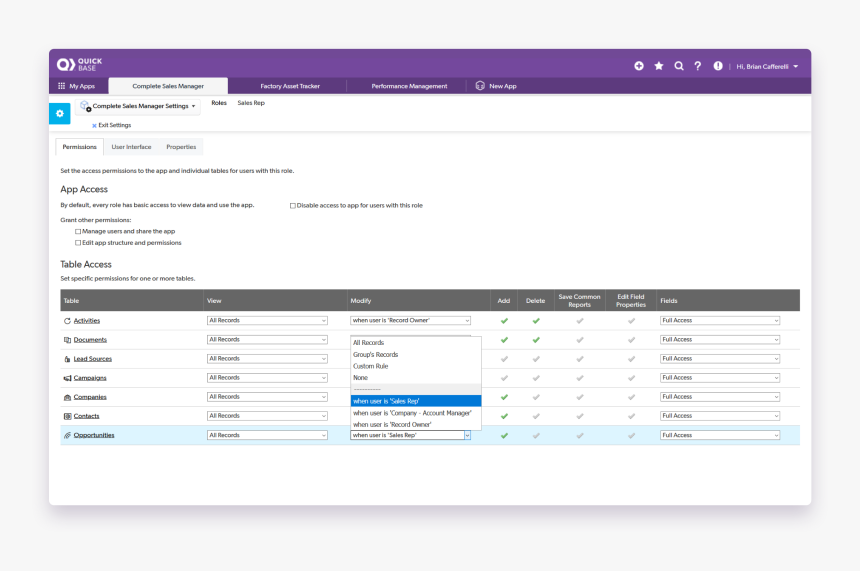Open Documents View dropdown
The width and height of the screenshot is (860, 571).
click(267, 340)
